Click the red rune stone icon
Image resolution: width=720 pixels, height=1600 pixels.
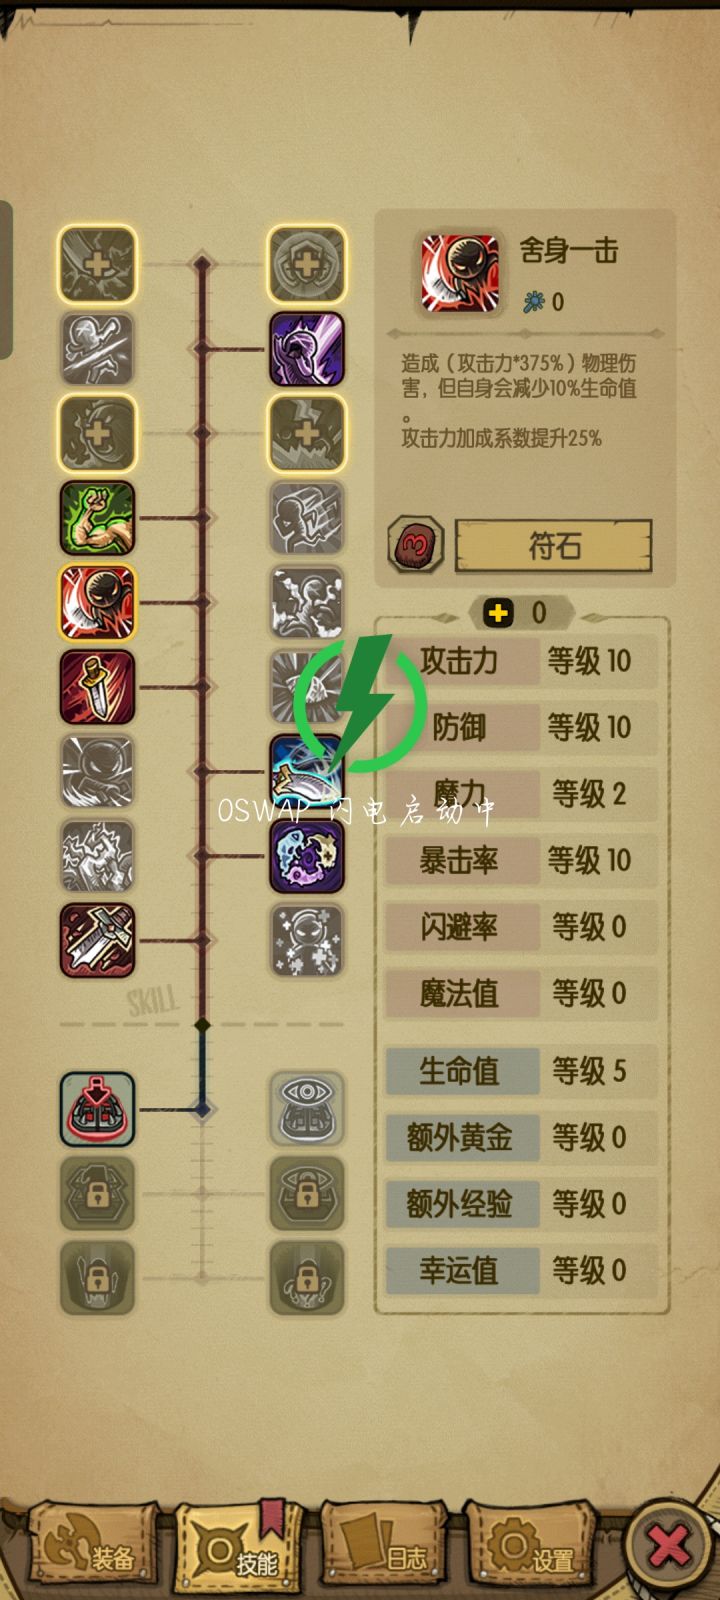pos(415,545)
